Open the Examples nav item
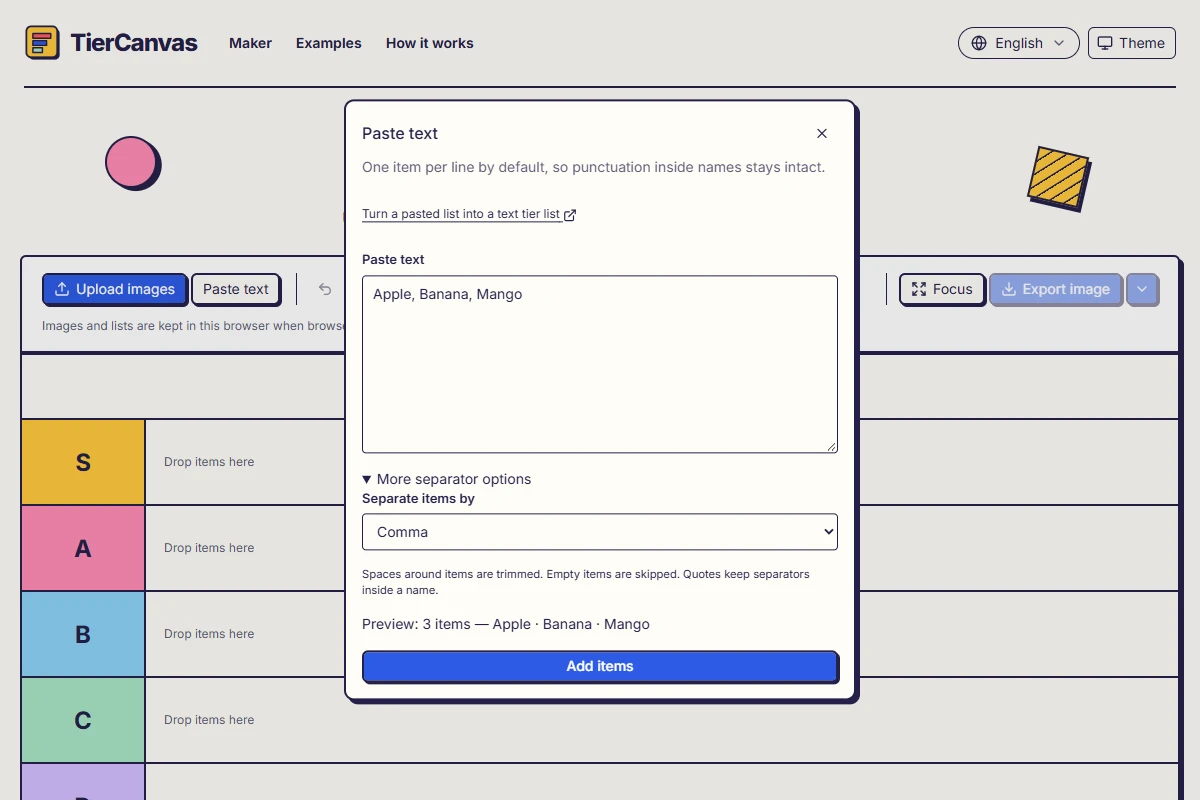The image size is (1200, 800). pos(328,43)
